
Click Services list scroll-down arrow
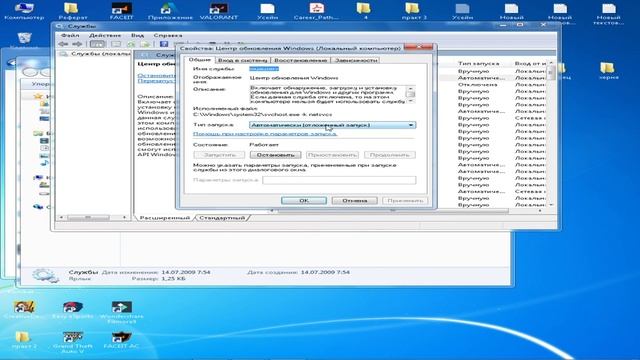click(551, 204)
